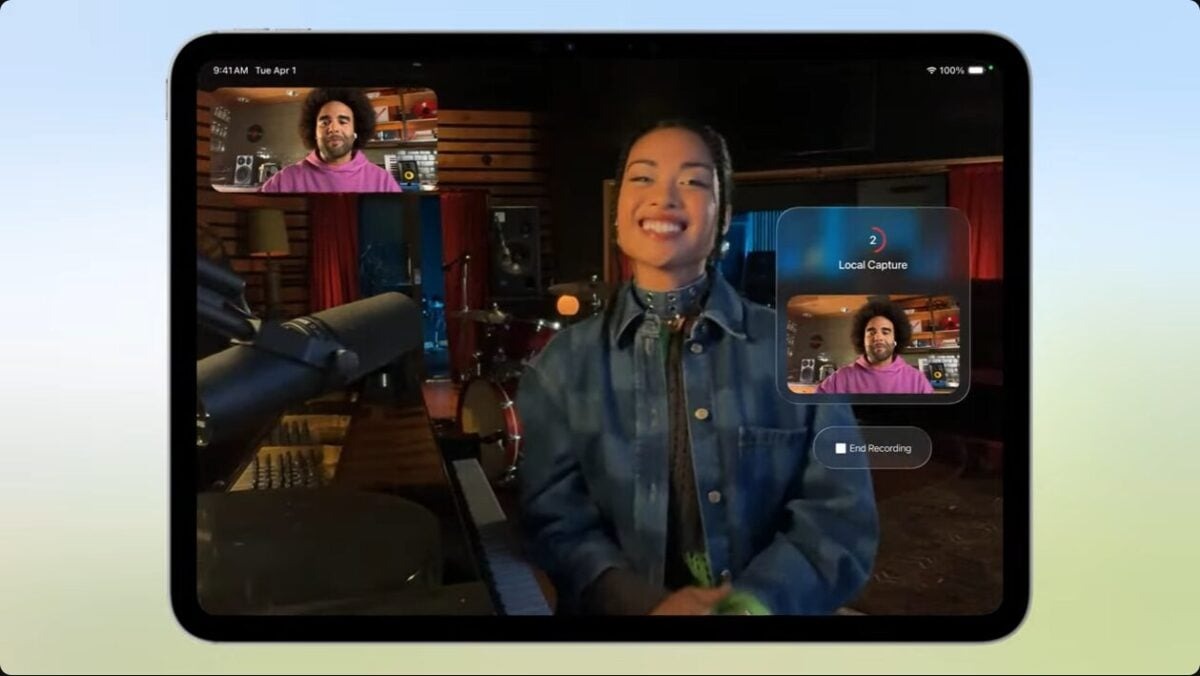Tap the 9:41 AM clock
The image size is (1200, 676).
tap(230, 71)
